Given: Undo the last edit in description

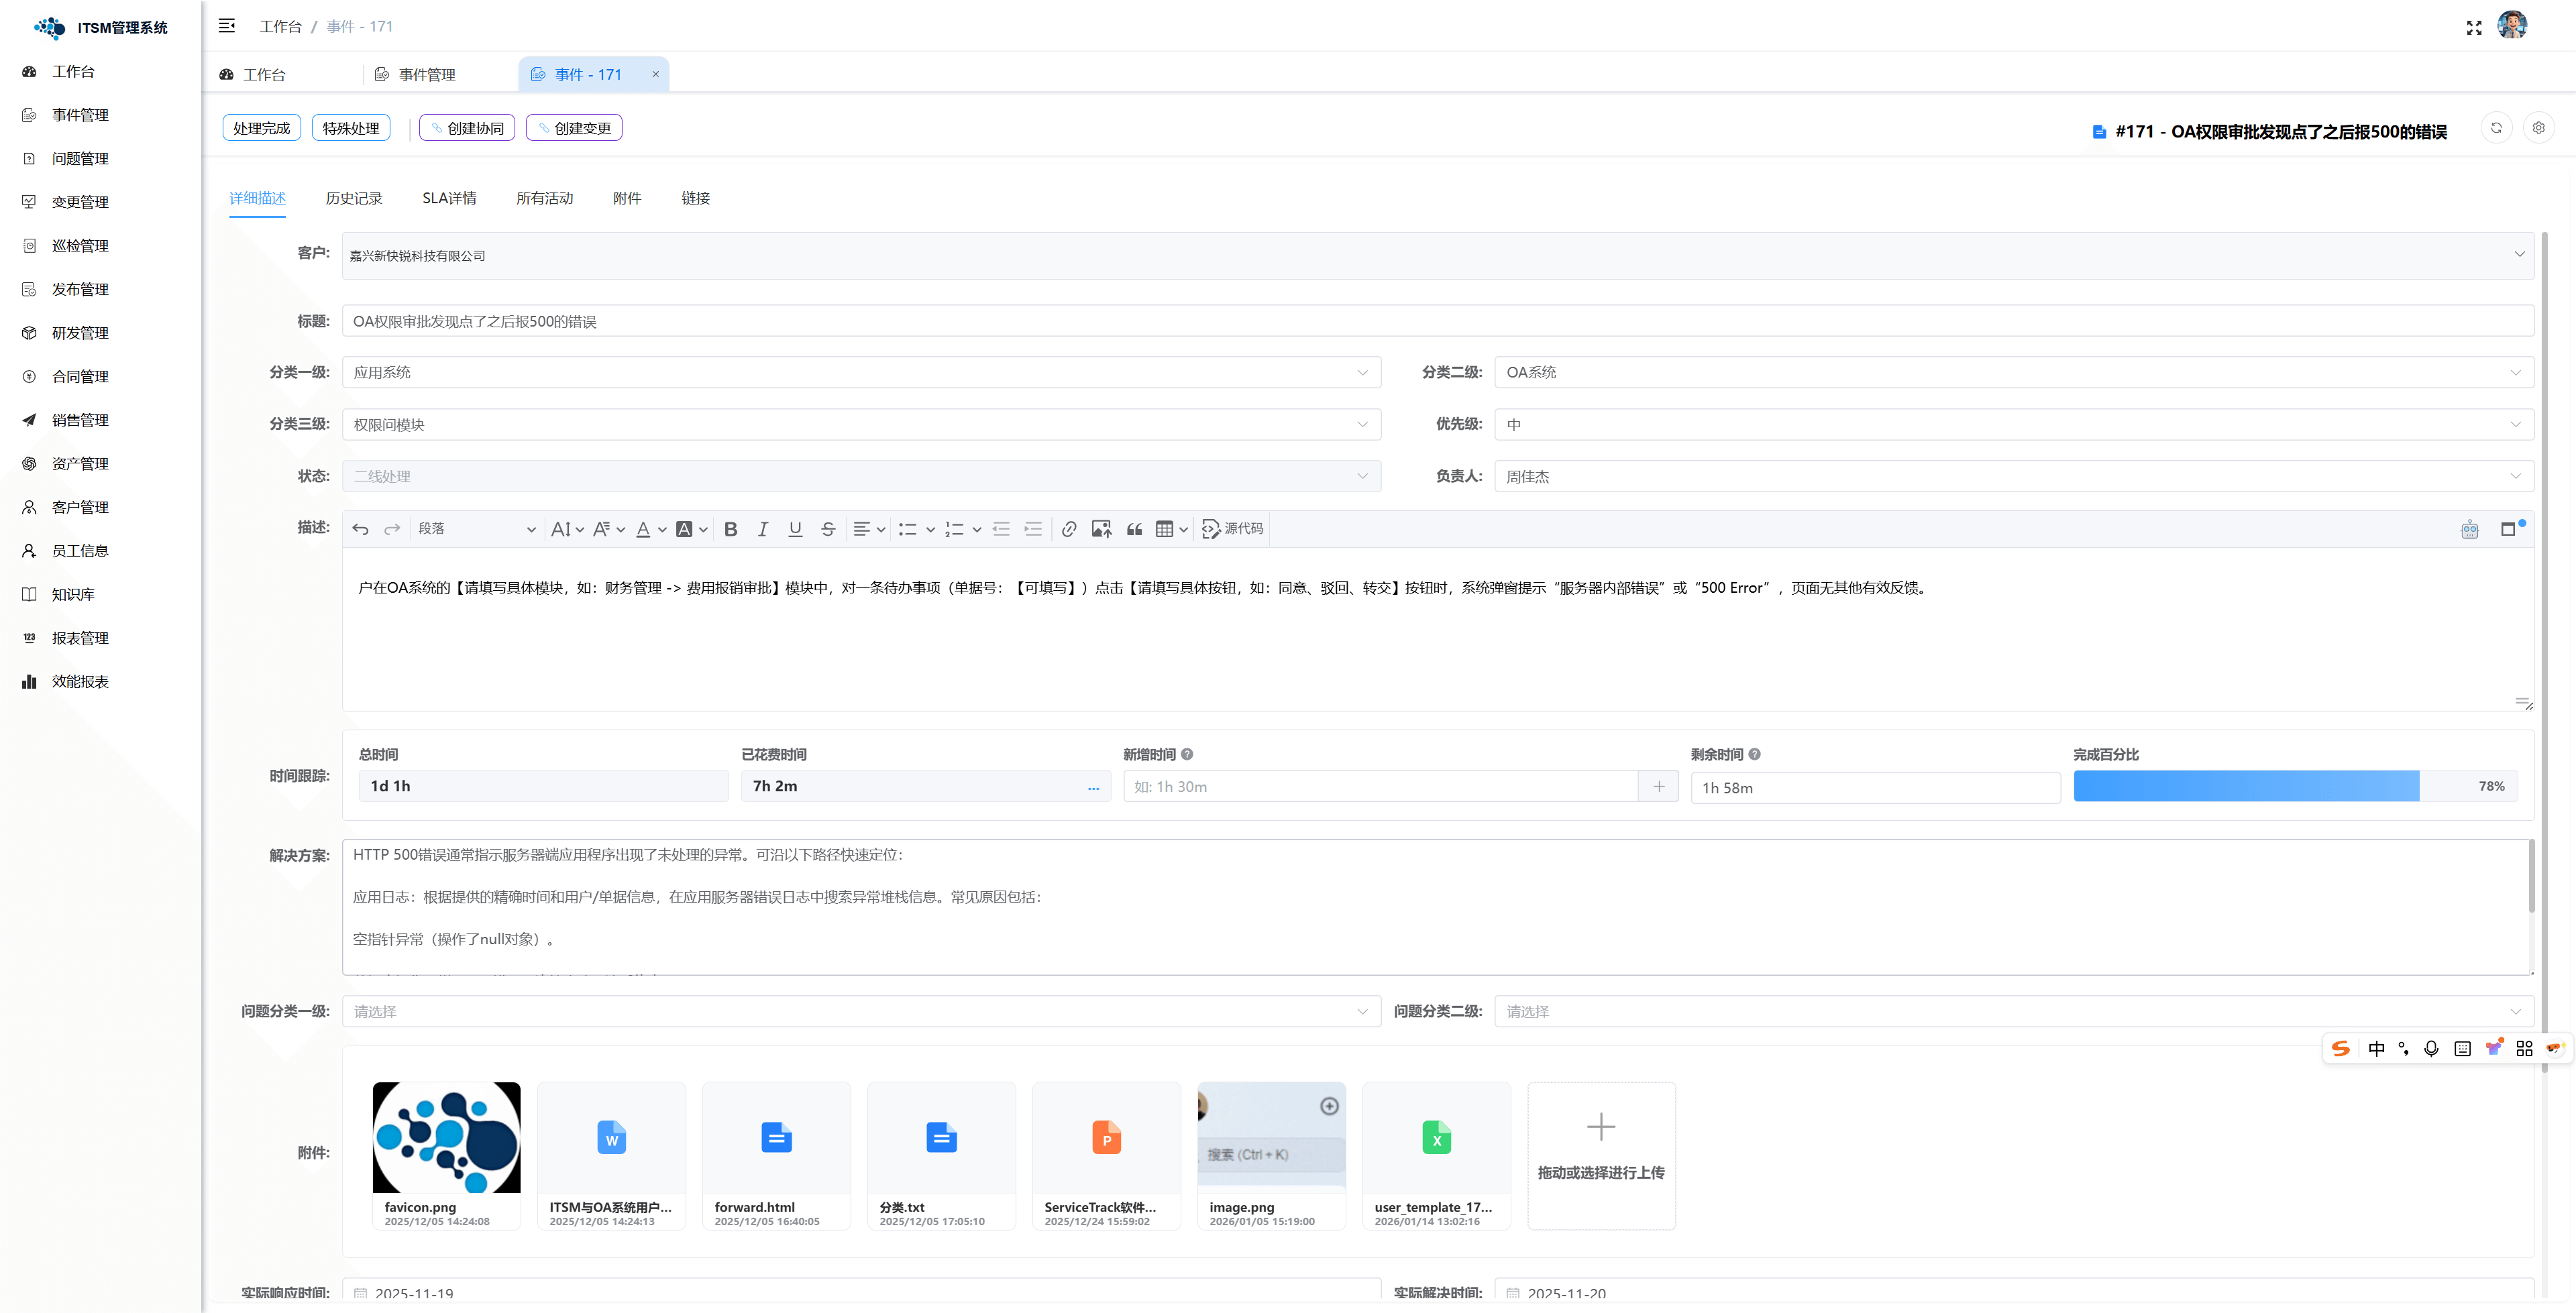Looking at the screenshot, I should coord(361,529).
